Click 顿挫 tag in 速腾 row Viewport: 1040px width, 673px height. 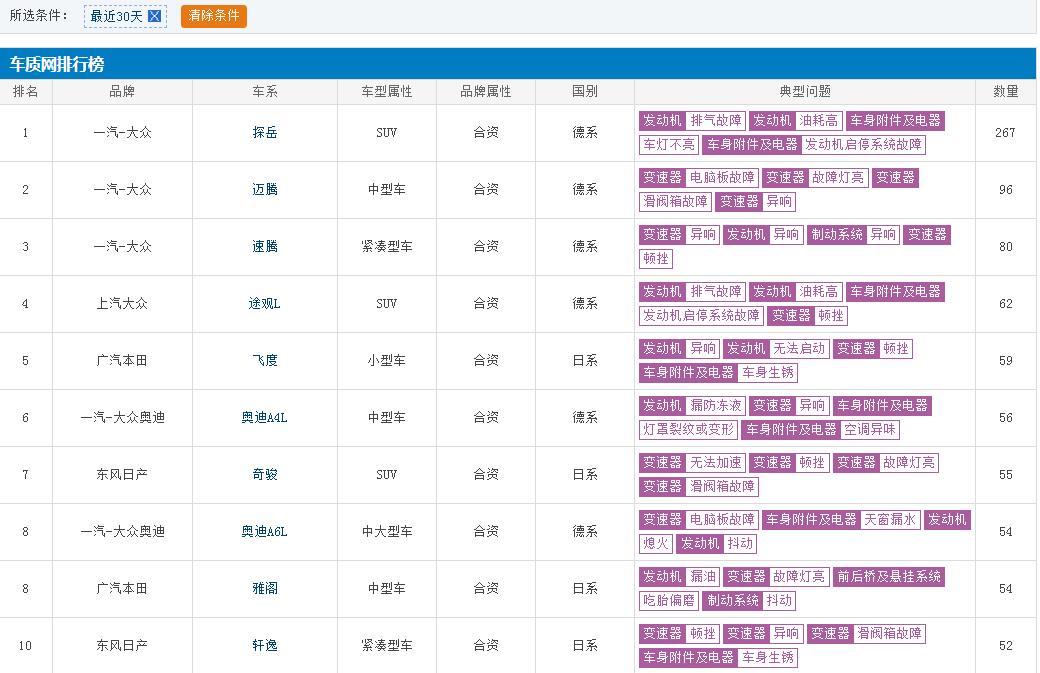click(656, 259)
